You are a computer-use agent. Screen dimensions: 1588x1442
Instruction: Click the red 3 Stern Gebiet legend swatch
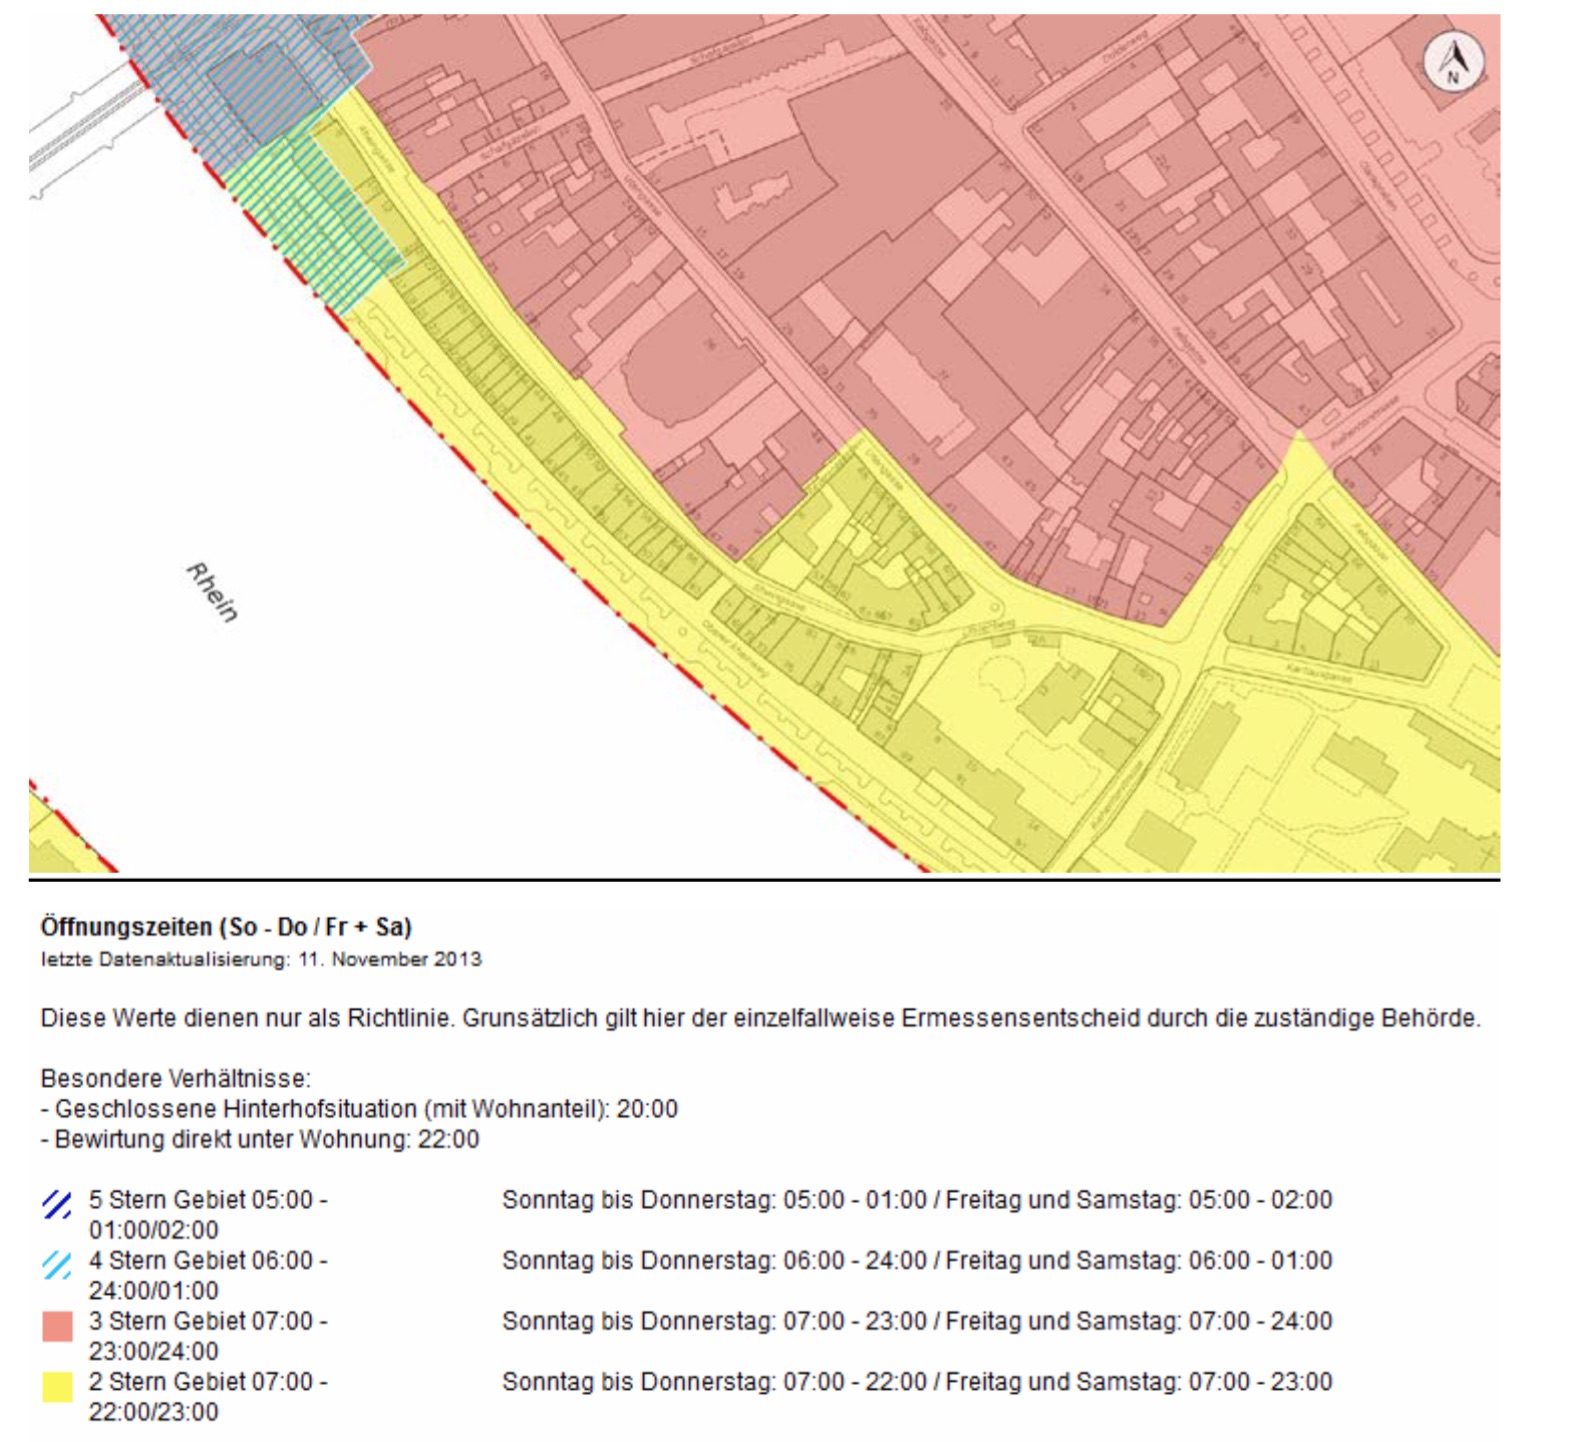(x=57, y=1327)
